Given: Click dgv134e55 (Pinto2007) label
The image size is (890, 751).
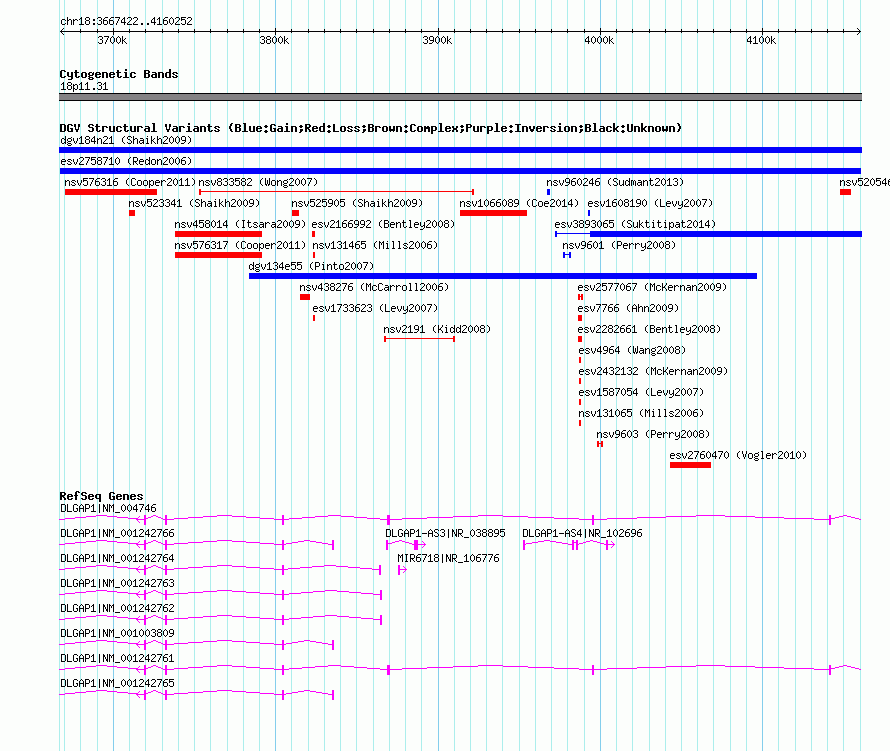Looking at the screenshot, I should 311,266.
